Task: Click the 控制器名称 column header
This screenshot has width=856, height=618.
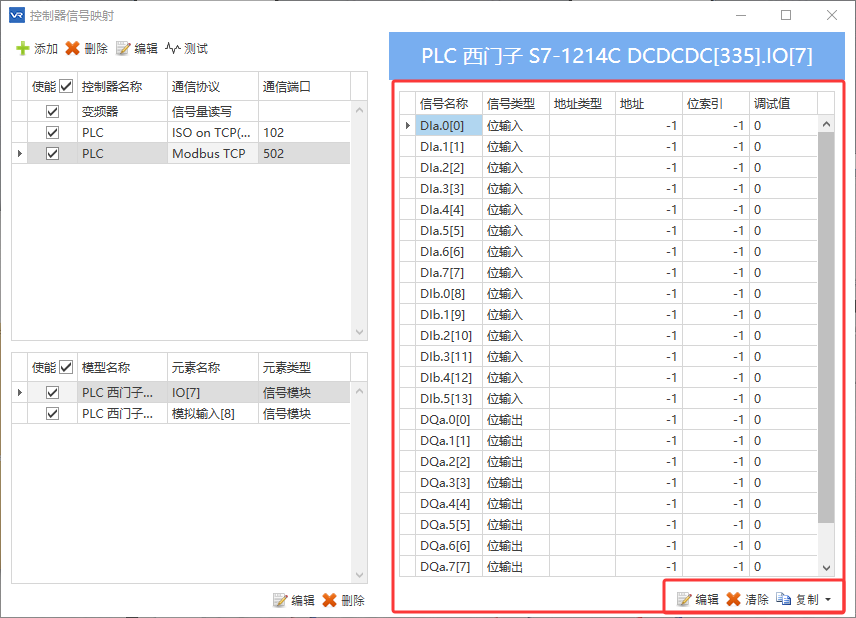Action: tap(122, 86)
